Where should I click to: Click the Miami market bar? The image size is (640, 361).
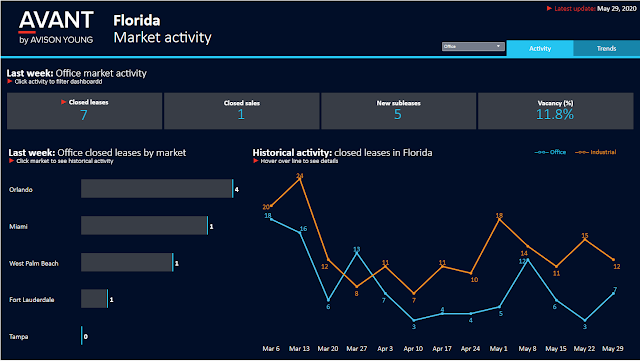[144, 225]
